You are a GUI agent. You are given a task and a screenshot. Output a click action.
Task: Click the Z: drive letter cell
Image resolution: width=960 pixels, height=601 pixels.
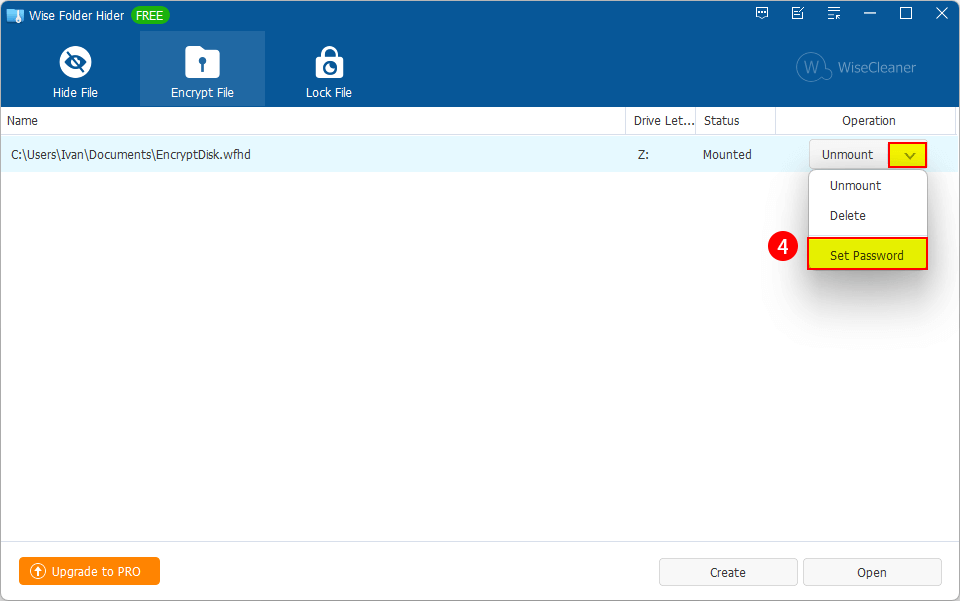click(x=643, y=155)
